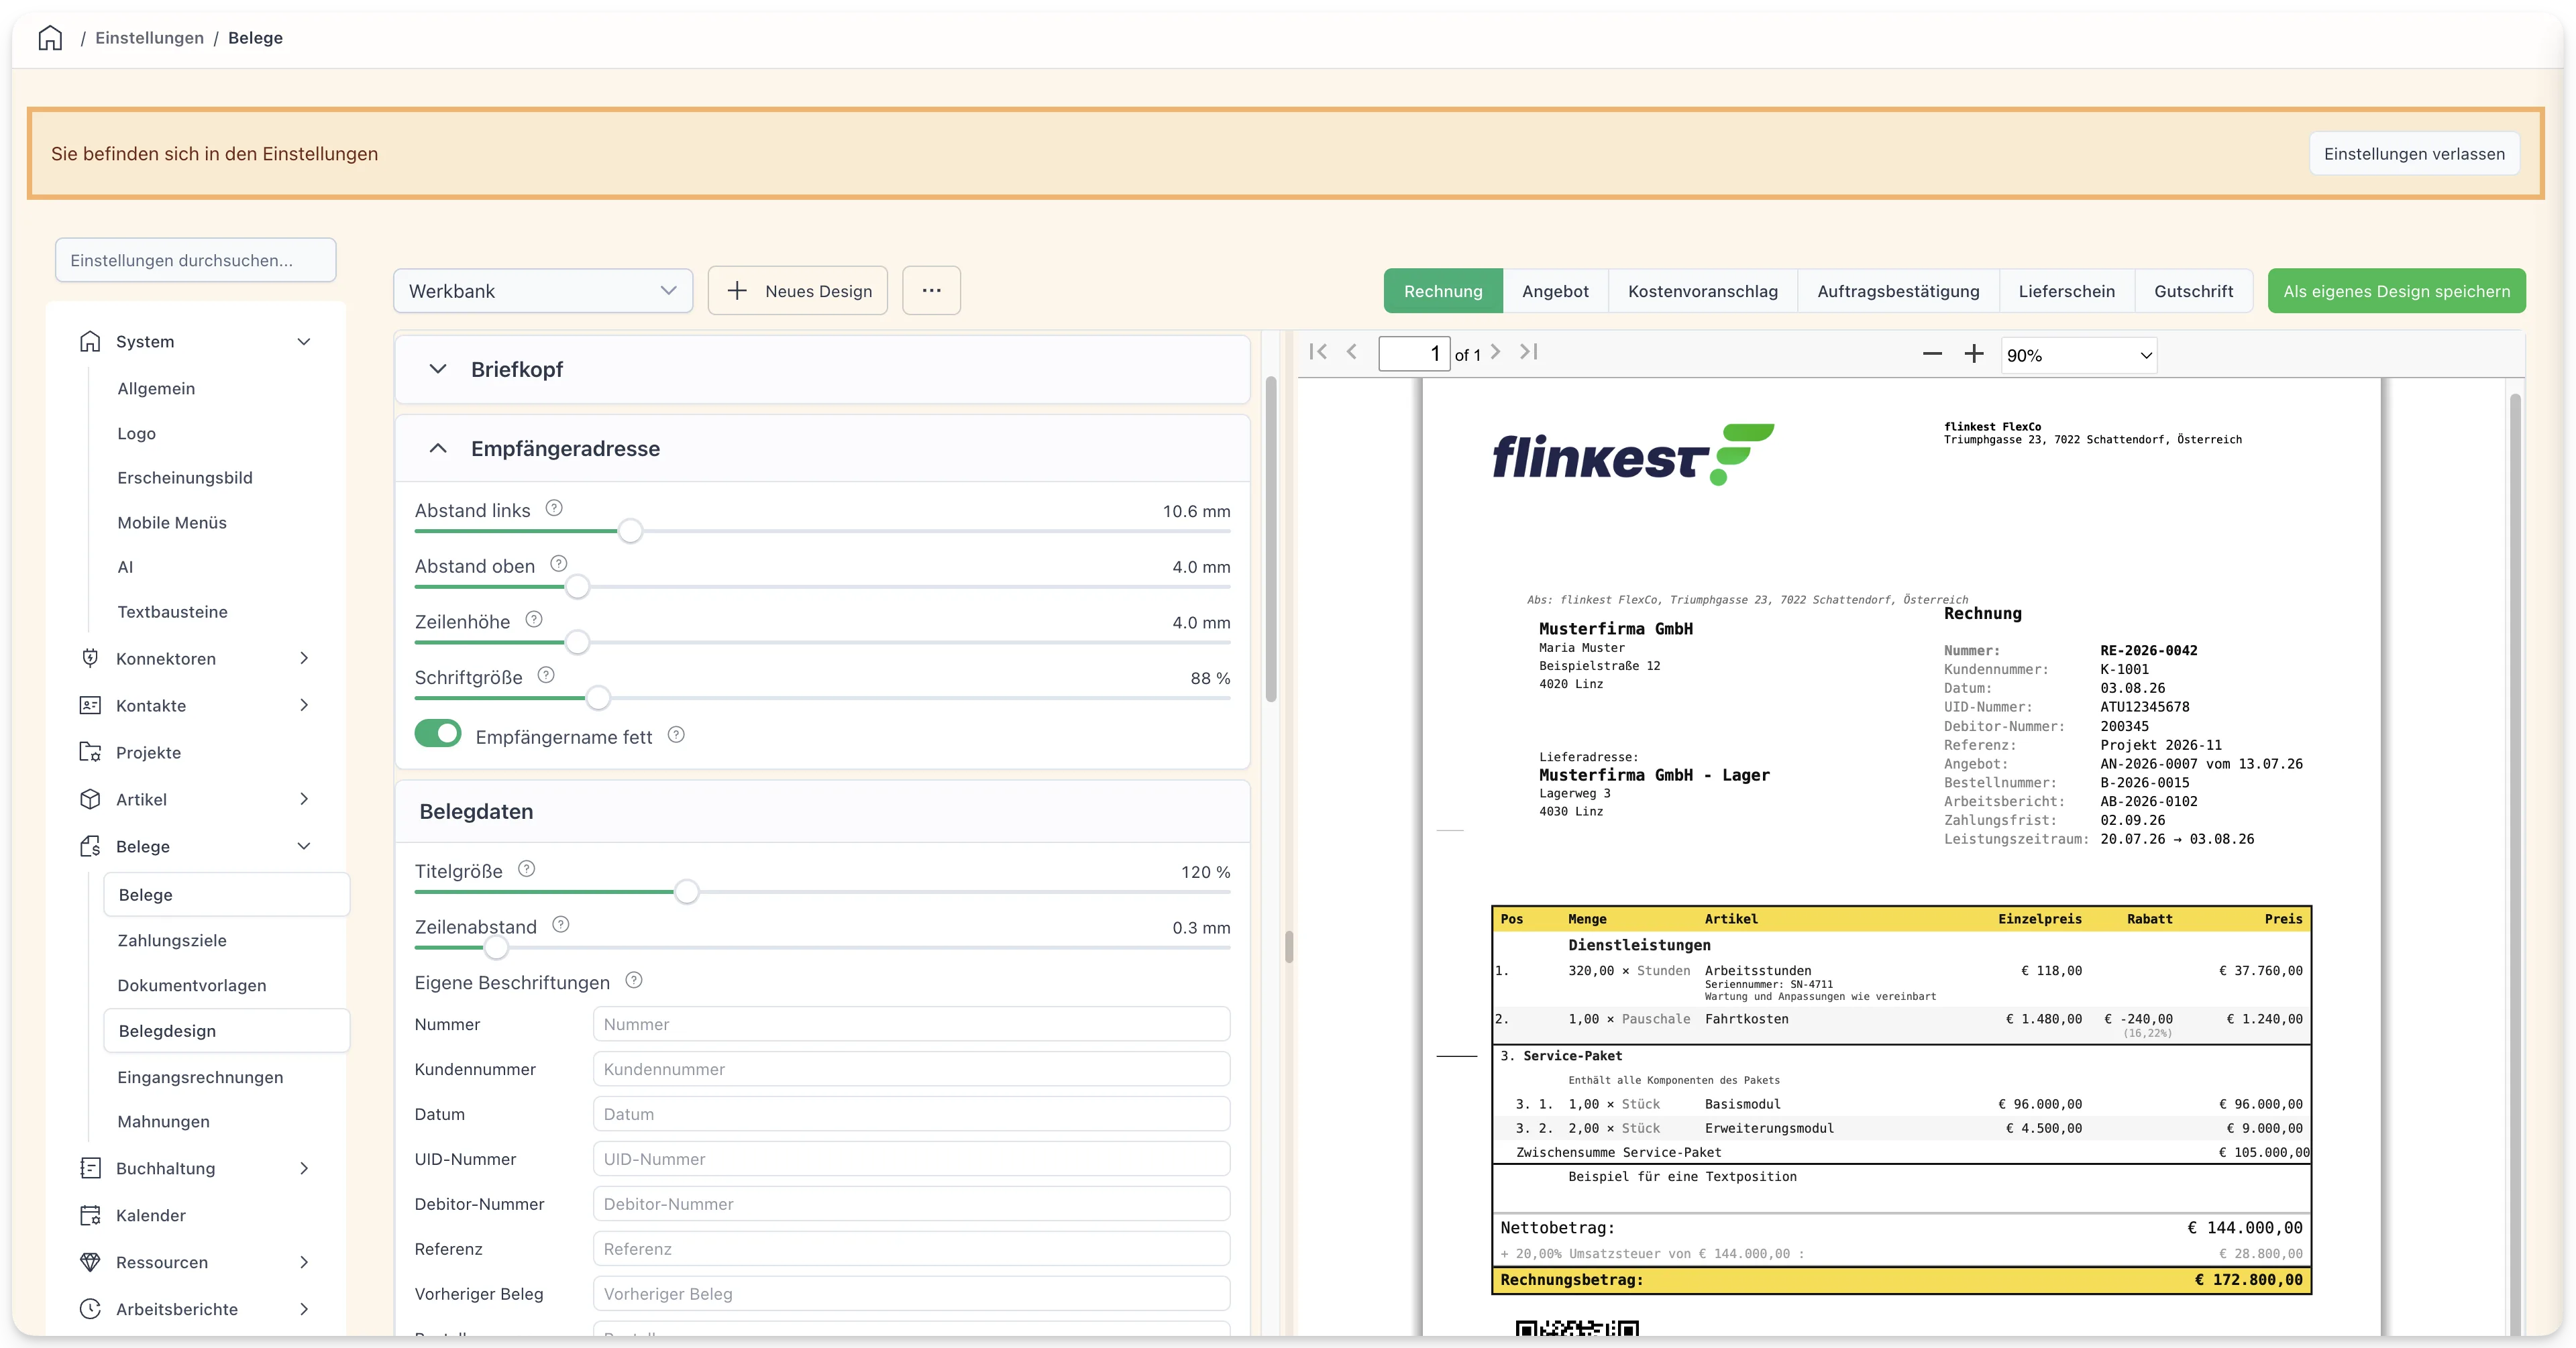Click the Belege document icon
2576x1348 pixels.
click(x=90, y=846)
